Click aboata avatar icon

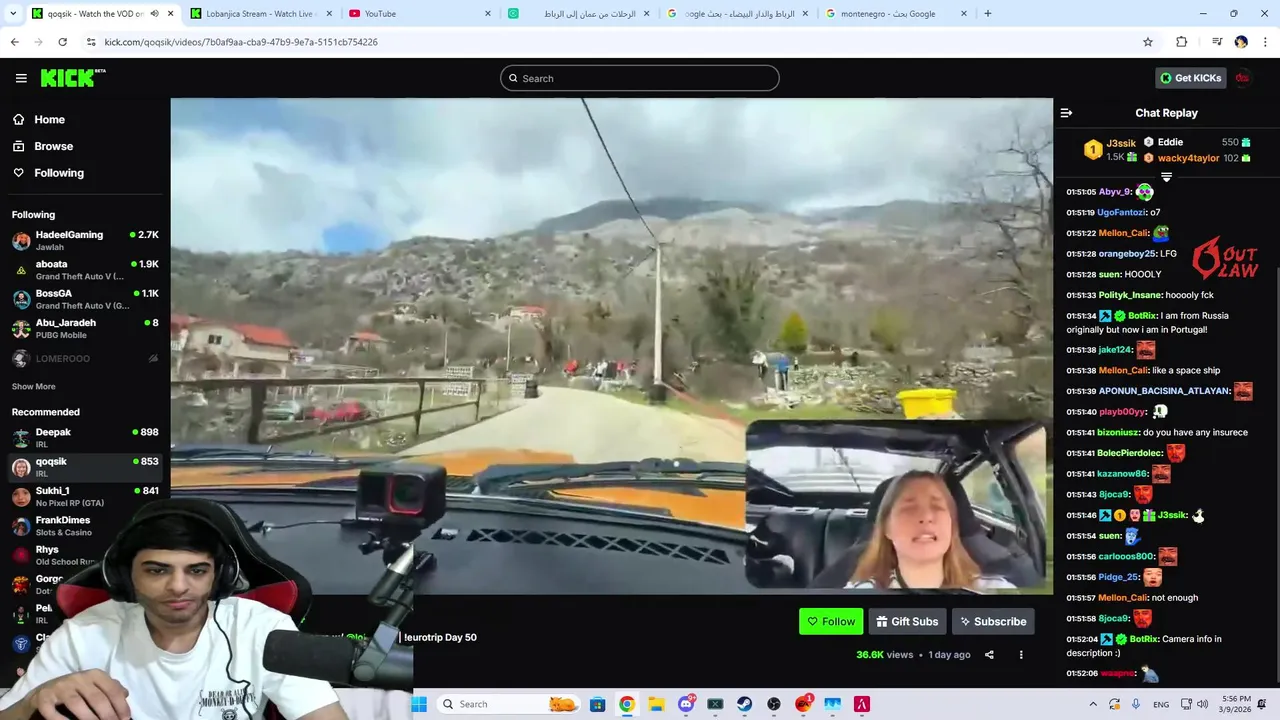click(x=21, y=270)
